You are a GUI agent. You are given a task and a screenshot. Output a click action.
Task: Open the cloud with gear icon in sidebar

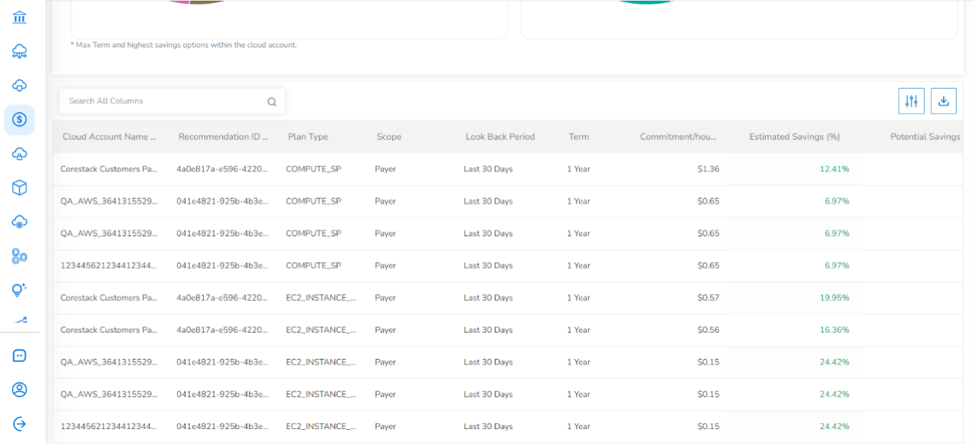(19, 222)
